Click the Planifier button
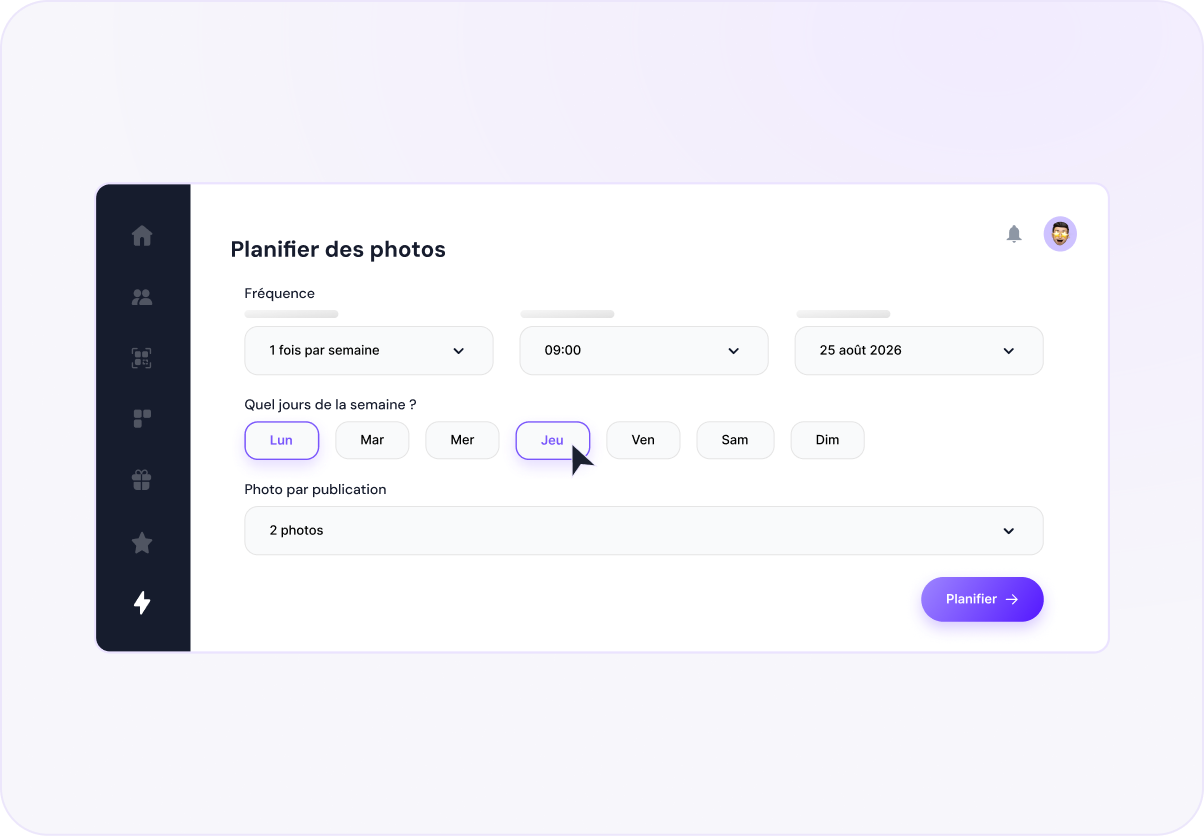 982,599
